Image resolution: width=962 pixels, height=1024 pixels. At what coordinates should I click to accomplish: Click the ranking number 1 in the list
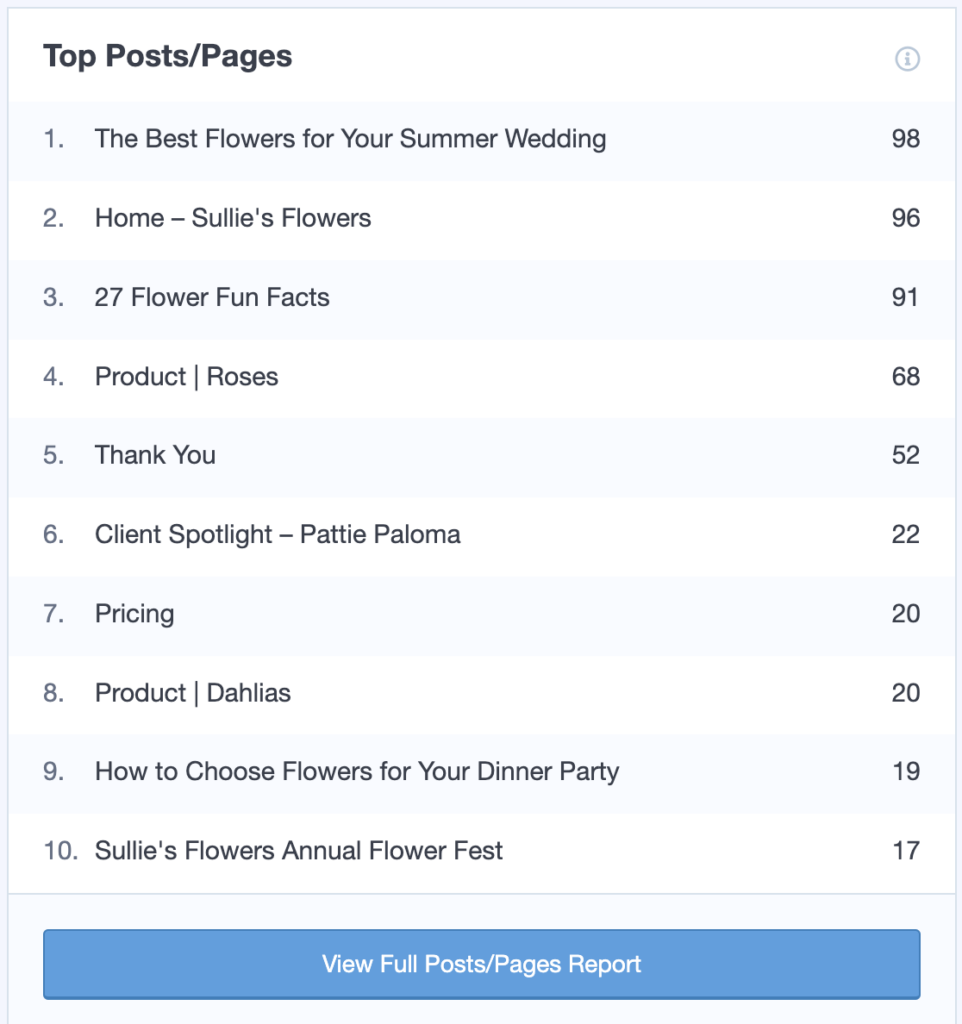pyautogui.click(x=53, y=139)
